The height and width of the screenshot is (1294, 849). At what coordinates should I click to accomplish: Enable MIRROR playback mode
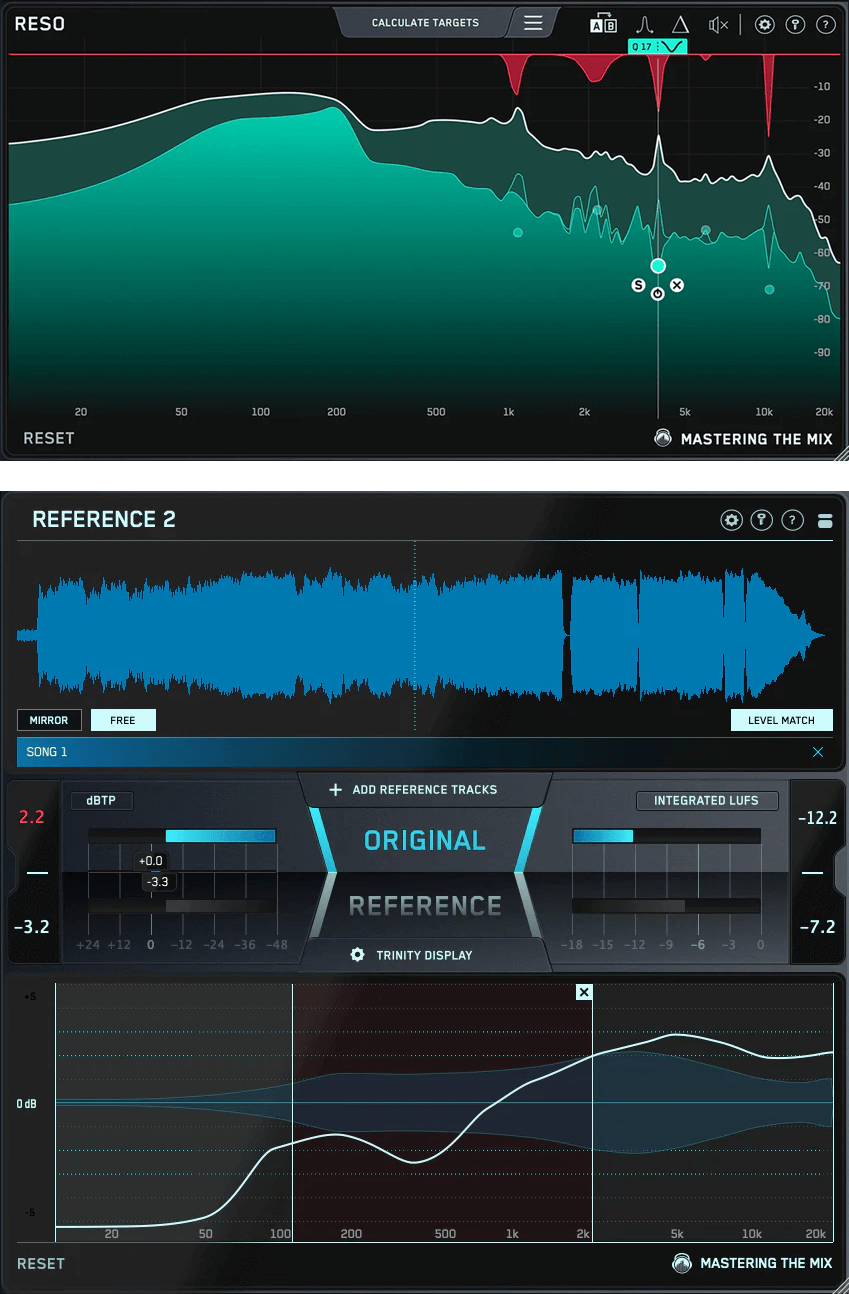point(49,720)
